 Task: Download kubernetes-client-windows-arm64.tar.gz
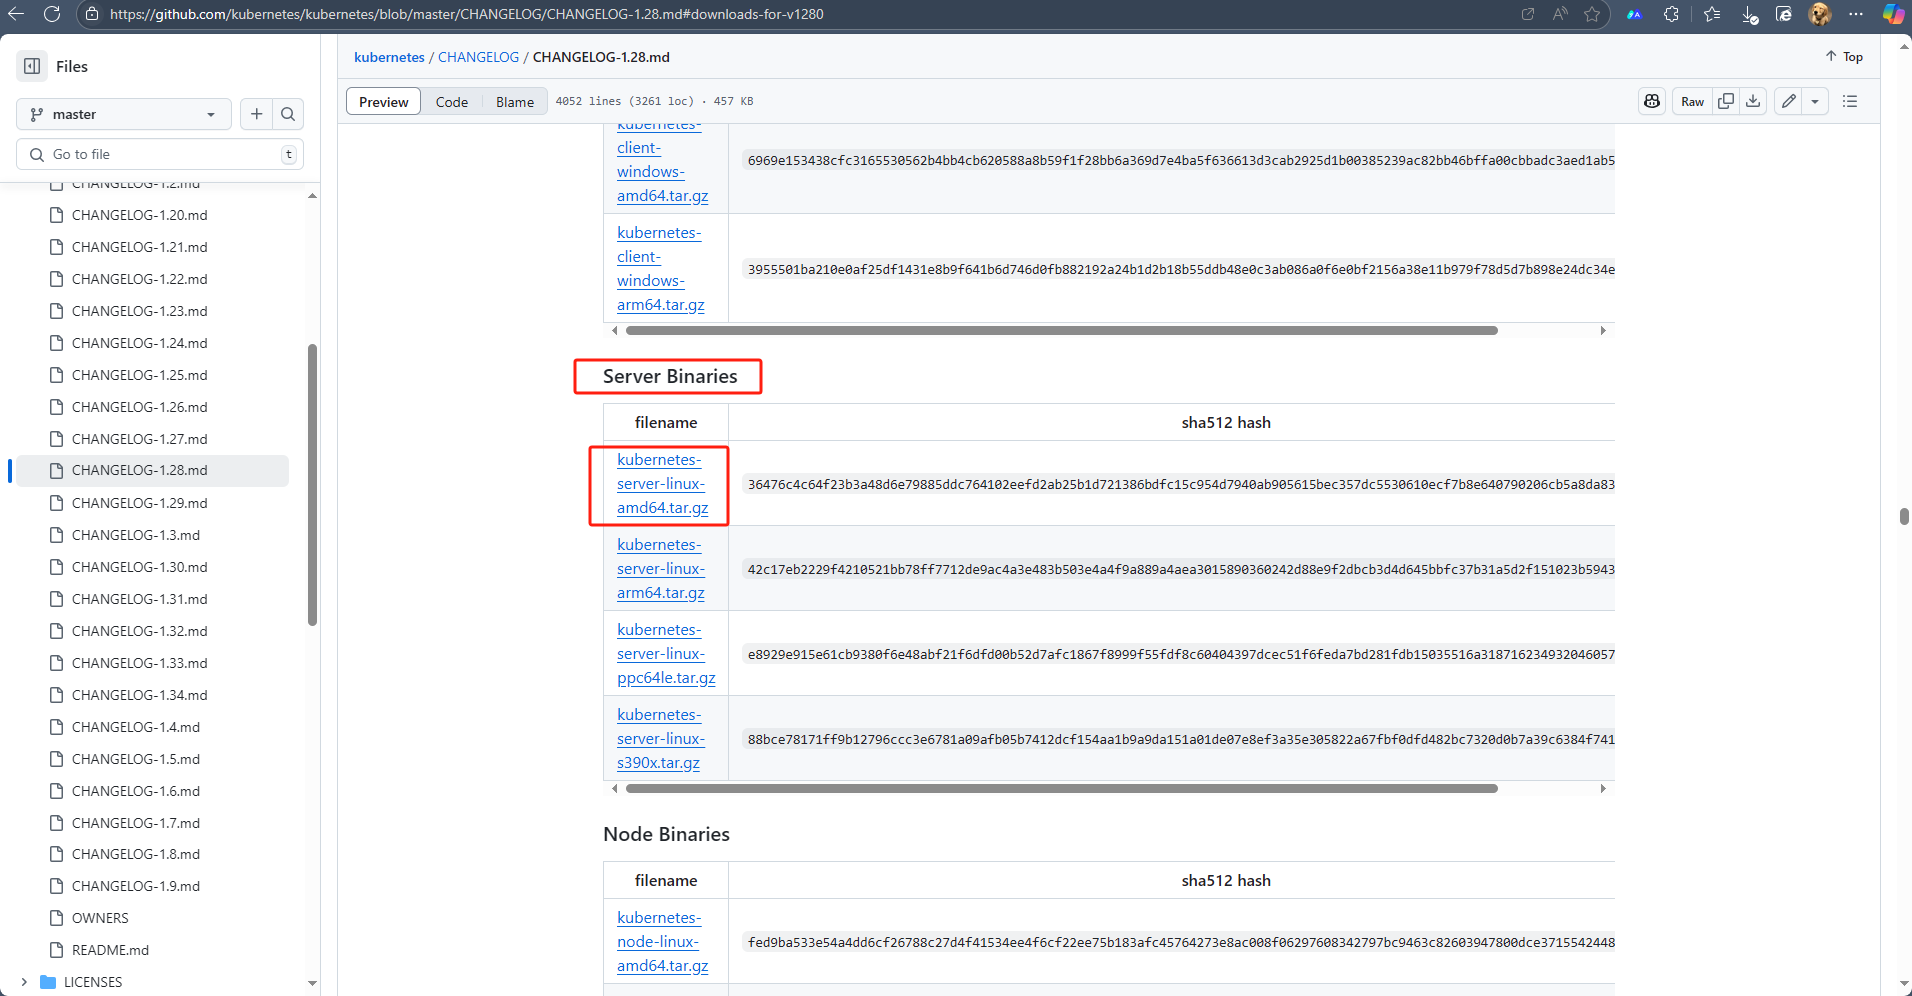[661, 269]
